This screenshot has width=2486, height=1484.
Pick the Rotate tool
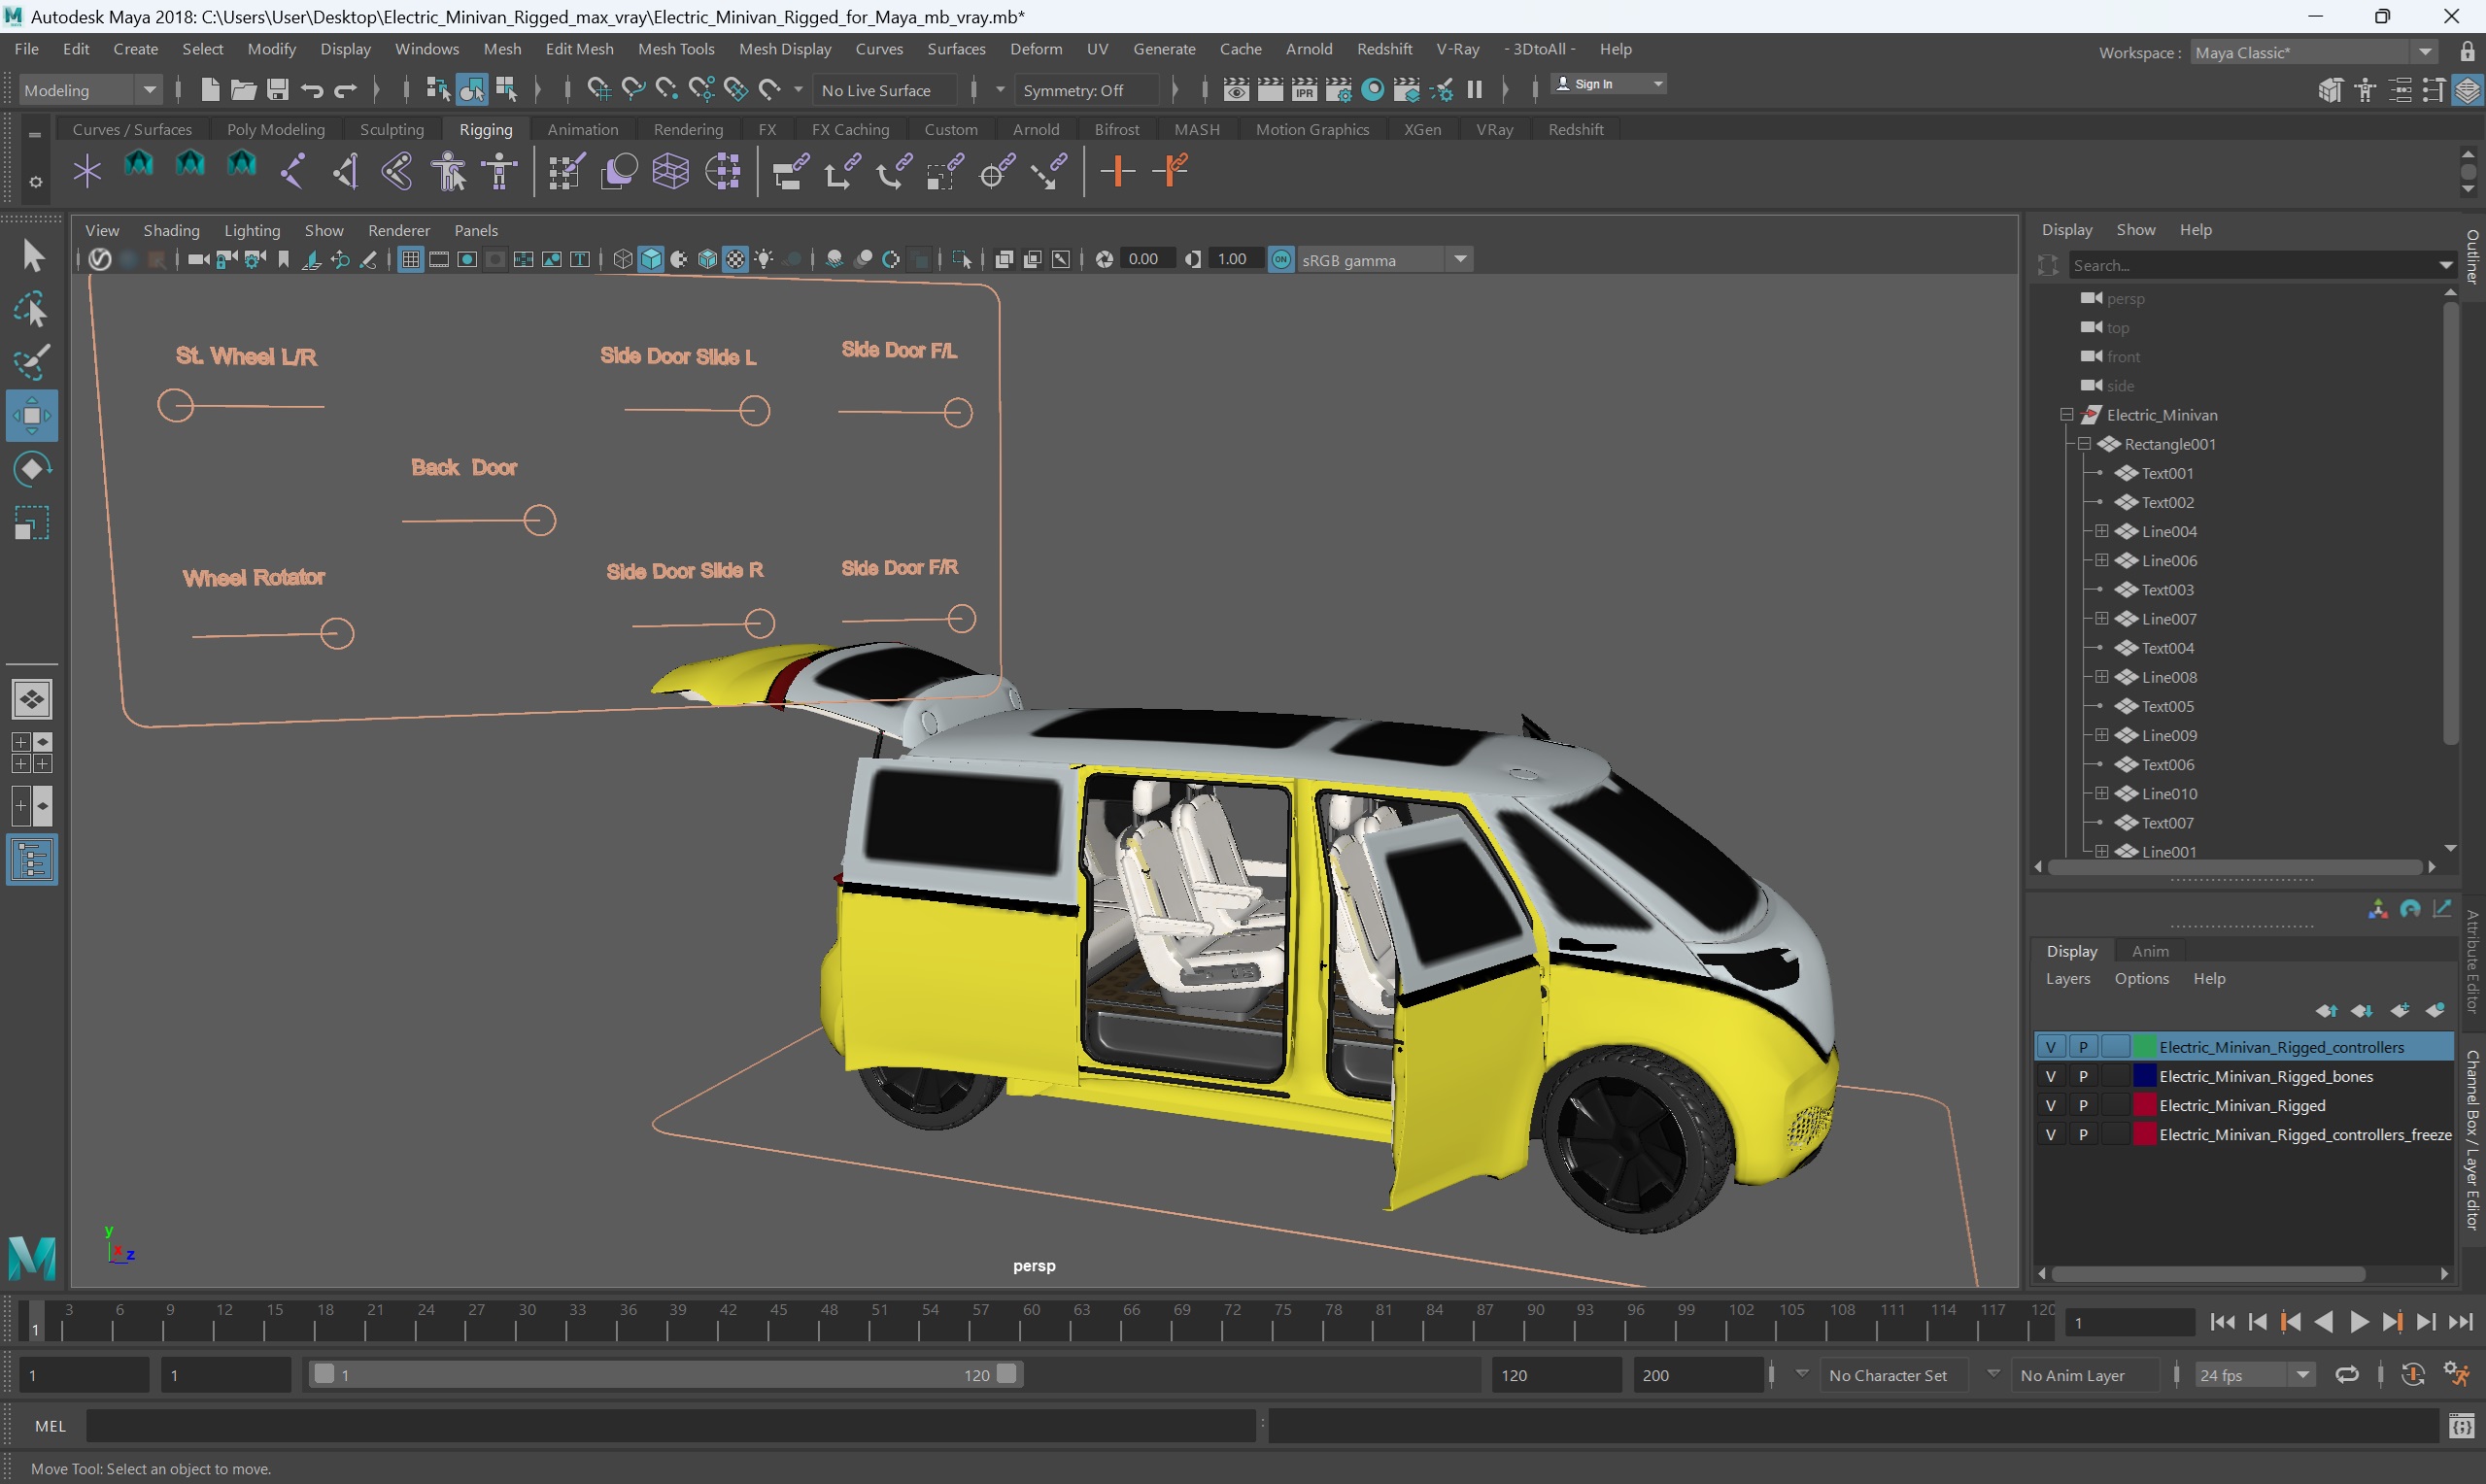click(x=32, y=469)
